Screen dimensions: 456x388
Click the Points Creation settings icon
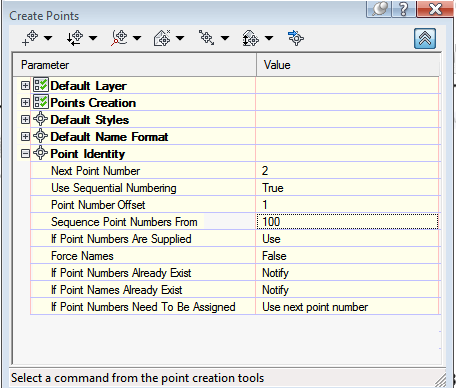41,102
